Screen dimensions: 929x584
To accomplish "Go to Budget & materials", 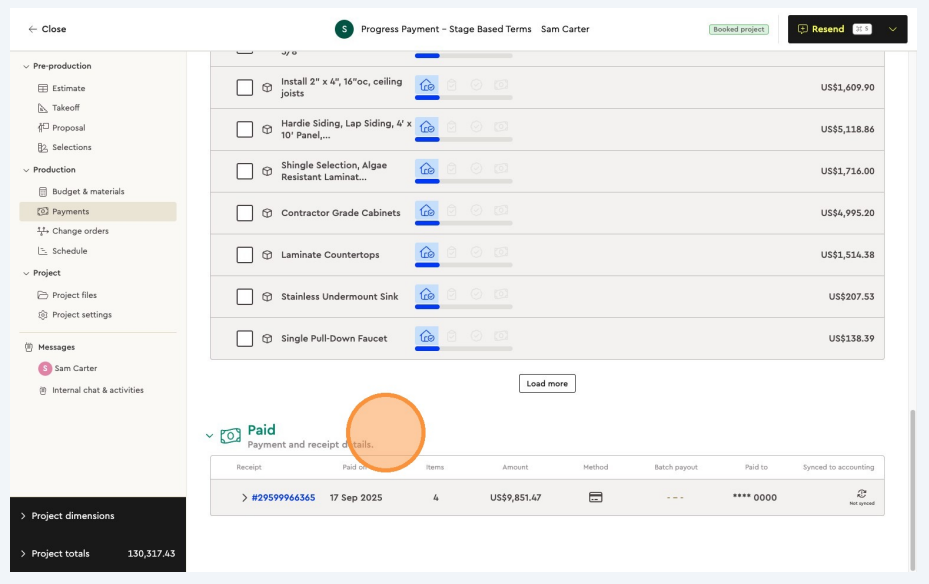I will pos(88,191).
